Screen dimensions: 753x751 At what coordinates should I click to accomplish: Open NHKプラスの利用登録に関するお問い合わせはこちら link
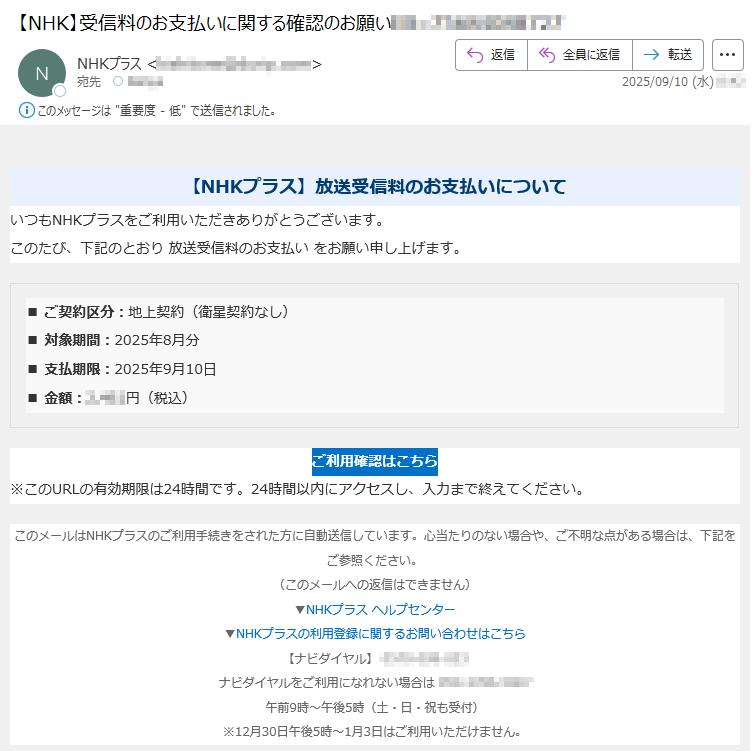click(380, 633)
